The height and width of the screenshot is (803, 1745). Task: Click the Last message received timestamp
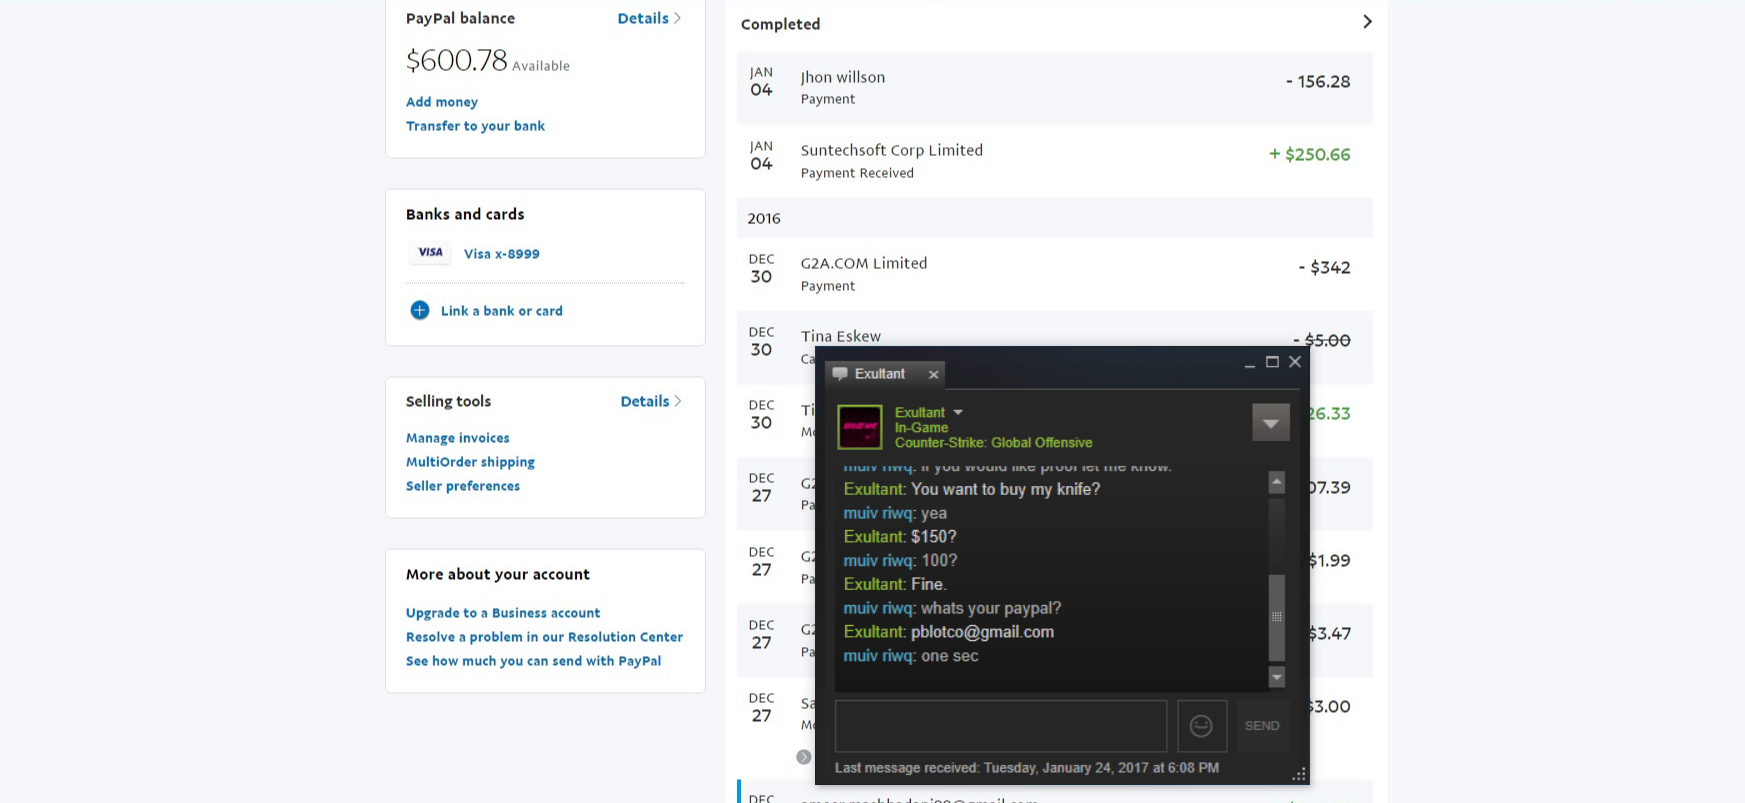(x=1027, y=768)
